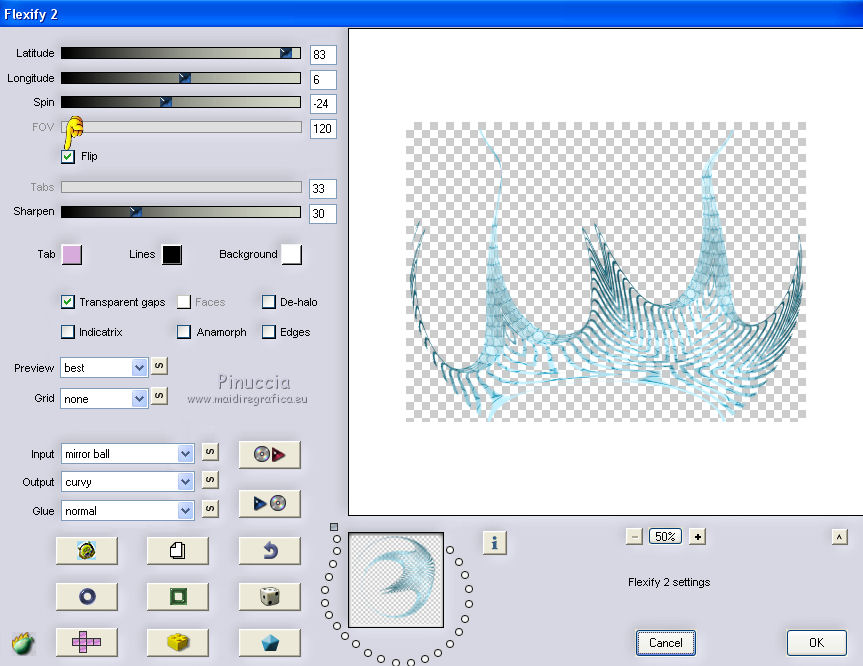Click the S button next to Output

pos(210,480)
